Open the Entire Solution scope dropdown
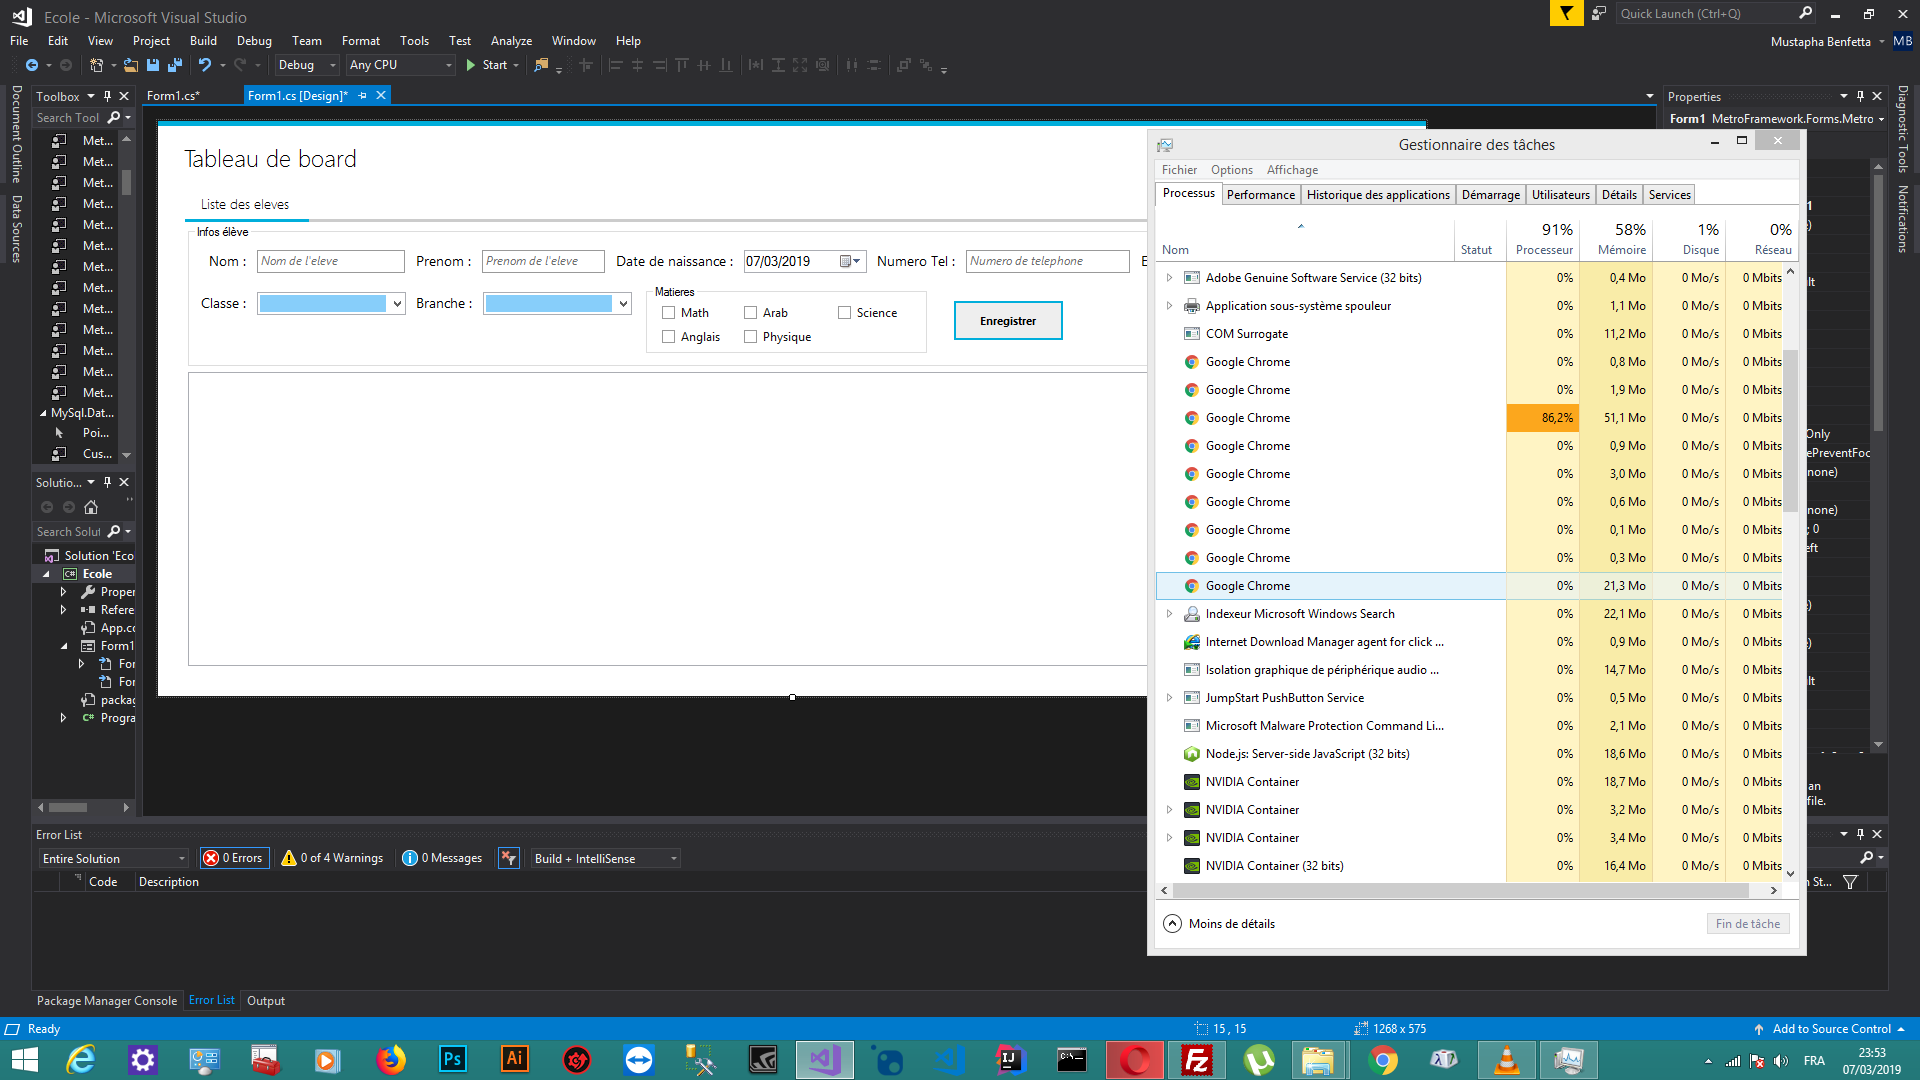 [x=114, y=858]
